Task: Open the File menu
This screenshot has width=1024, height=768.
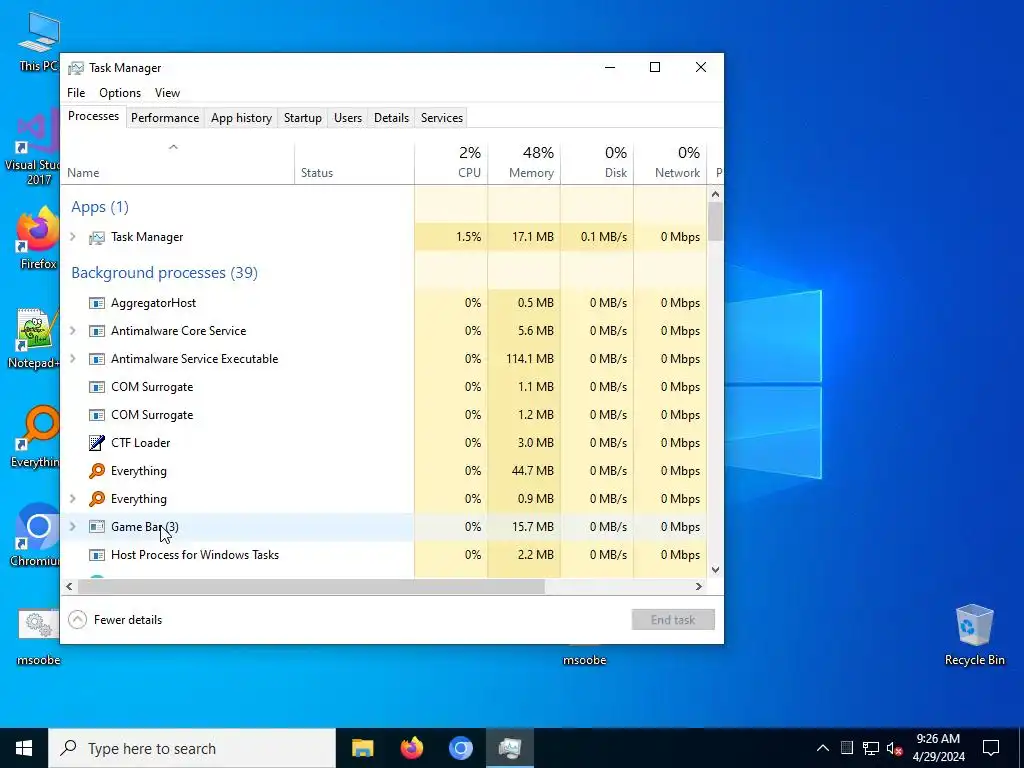Action: pos(76,93)
